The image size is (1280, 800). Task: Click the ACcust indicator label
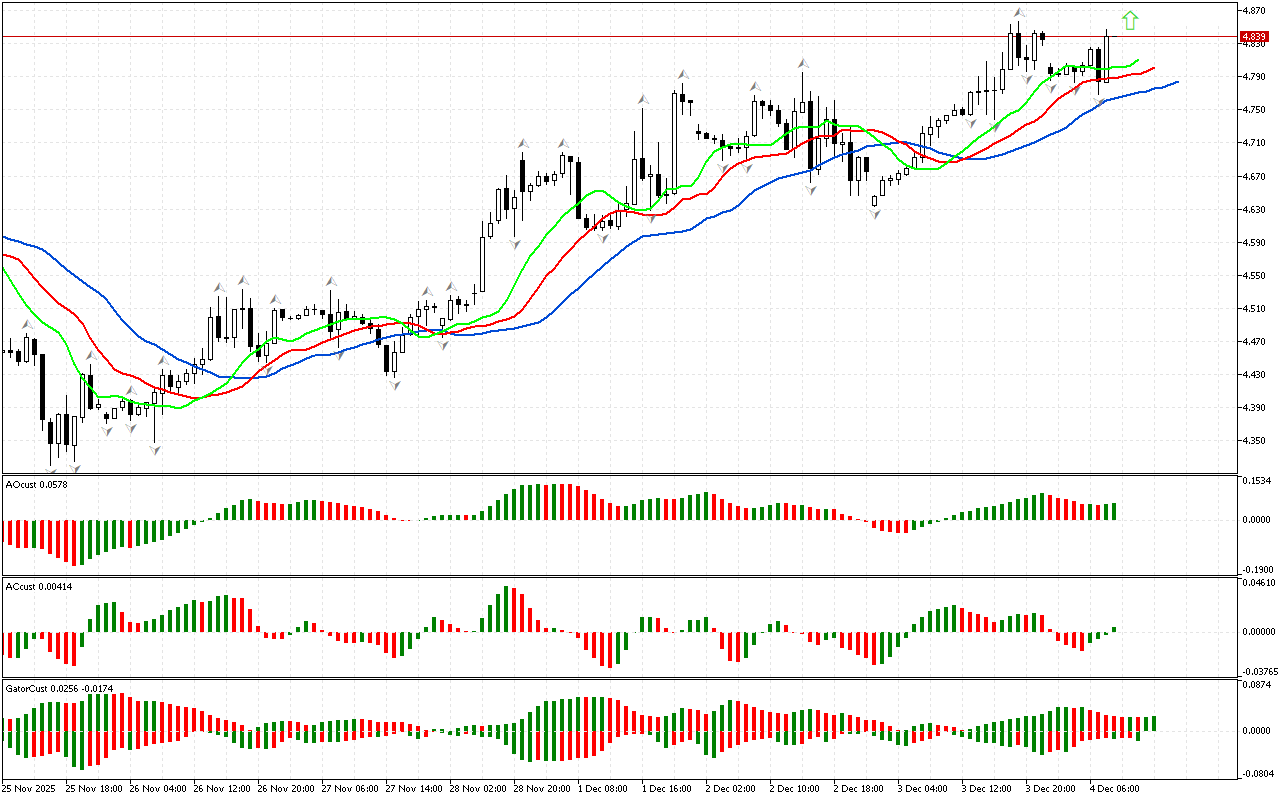tap(34, 585)
